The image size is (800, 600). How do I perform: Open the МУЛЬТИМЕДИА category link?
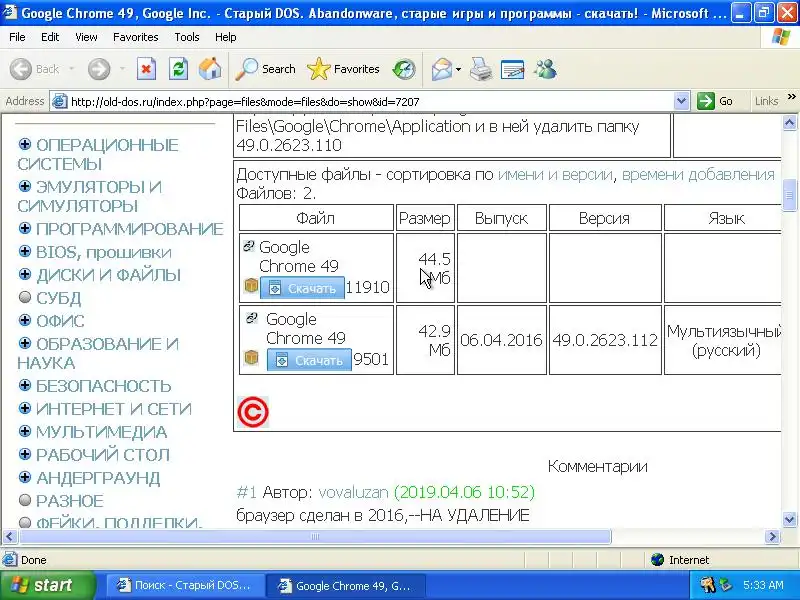pos(102,432)
